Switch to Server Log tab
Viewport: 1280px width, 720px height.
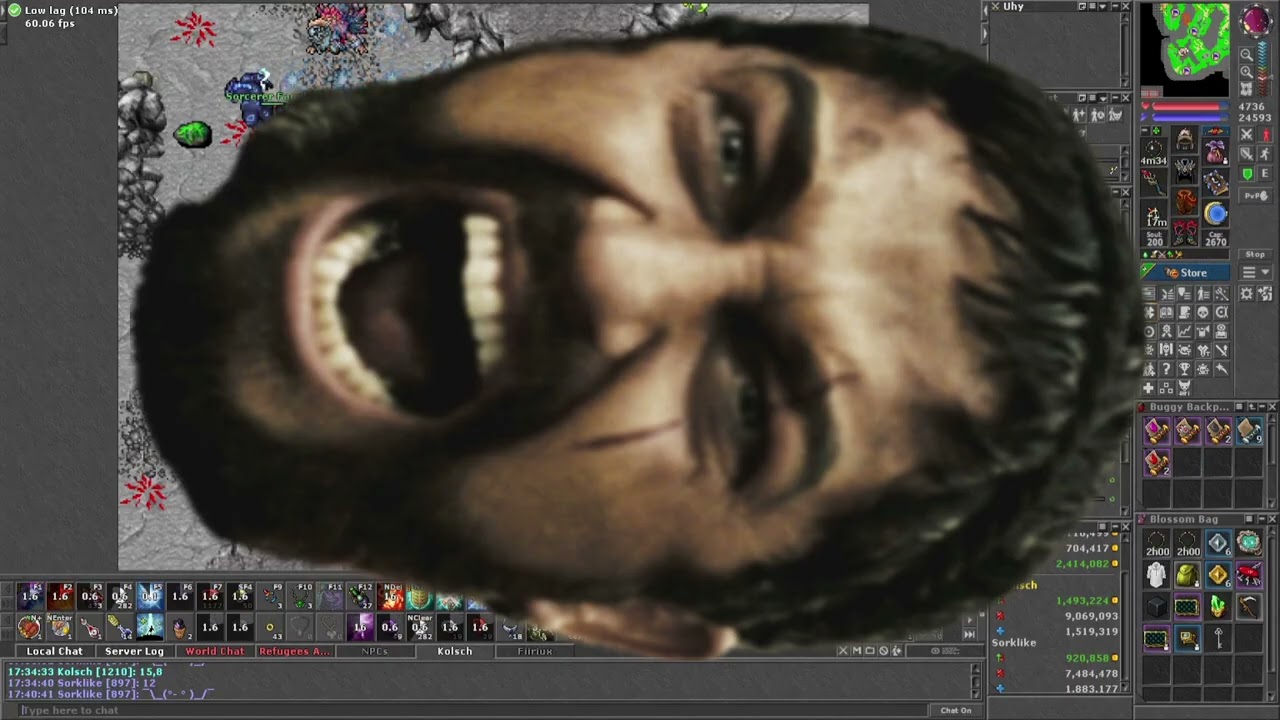point(134,651)
